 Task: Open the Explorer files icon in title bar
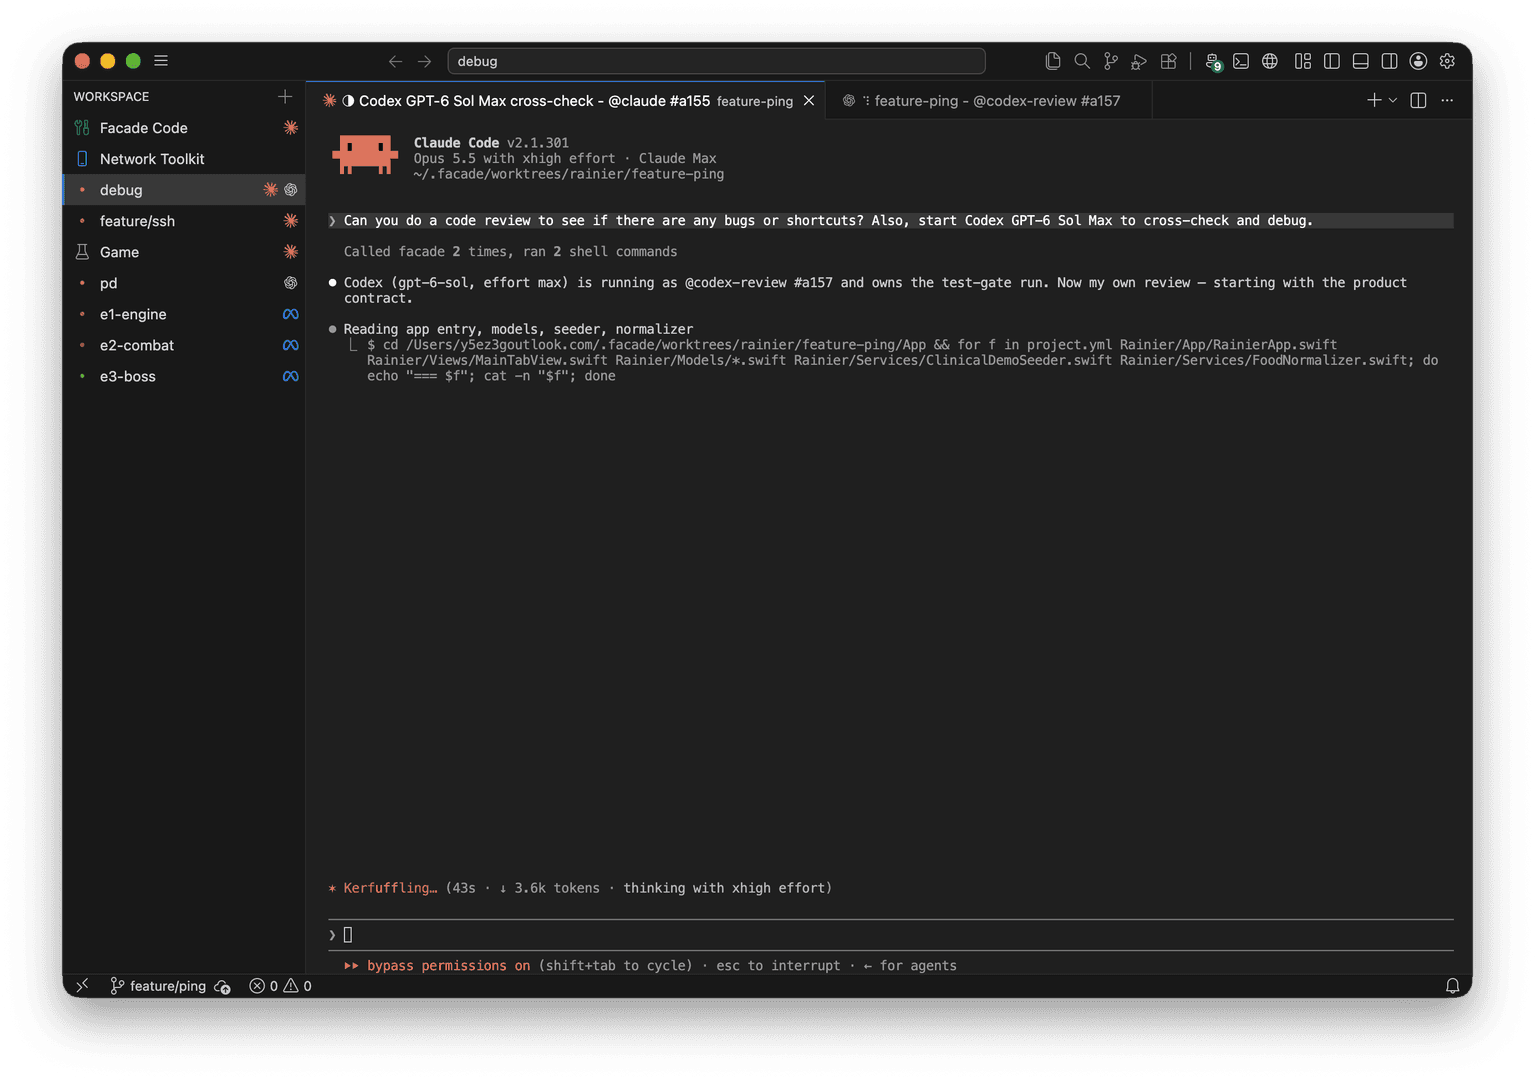click(1053, 61)
